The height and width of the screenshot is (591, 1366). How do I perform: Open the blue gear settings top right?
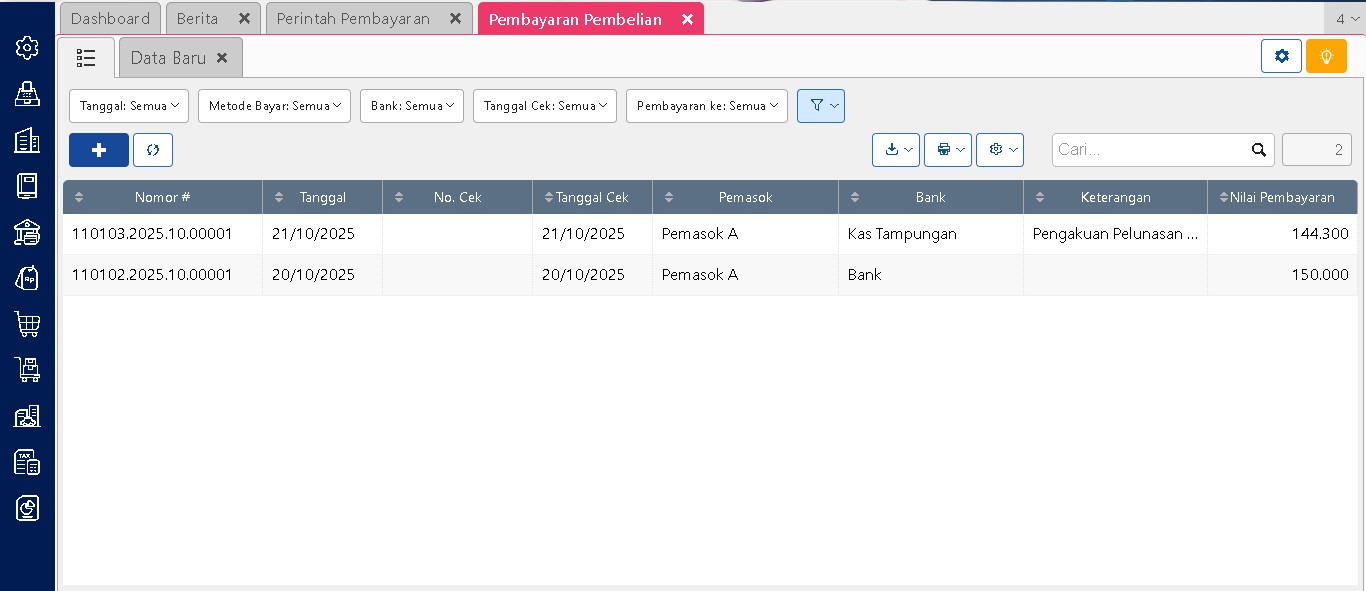click(x=1281, y=57)
